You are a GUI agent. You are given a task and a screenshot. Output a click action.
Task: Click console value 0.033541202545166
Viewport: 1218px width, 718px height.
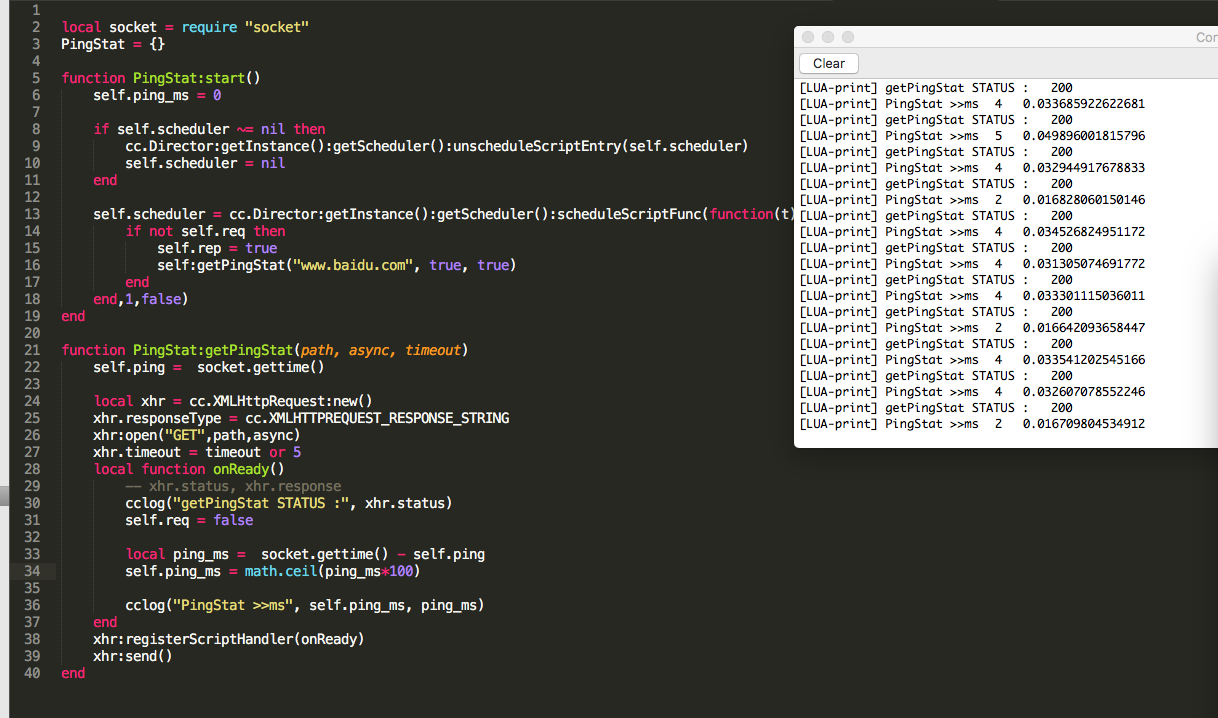pyautogui.click(x=1084, y=360)
